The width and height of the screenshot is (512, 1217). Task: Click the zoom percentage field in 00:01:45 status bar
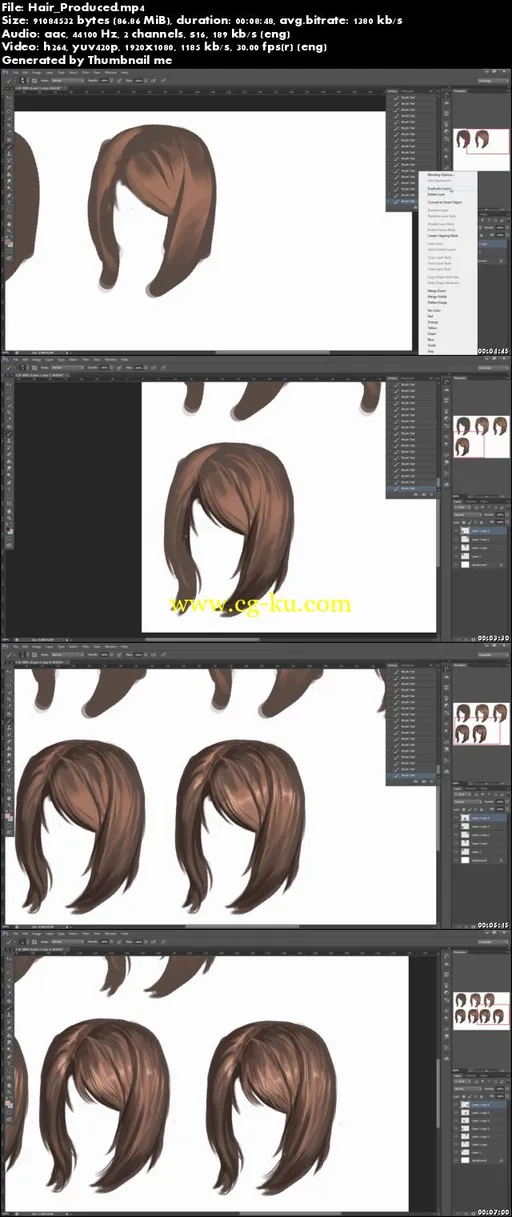click(x=6, y=352)
